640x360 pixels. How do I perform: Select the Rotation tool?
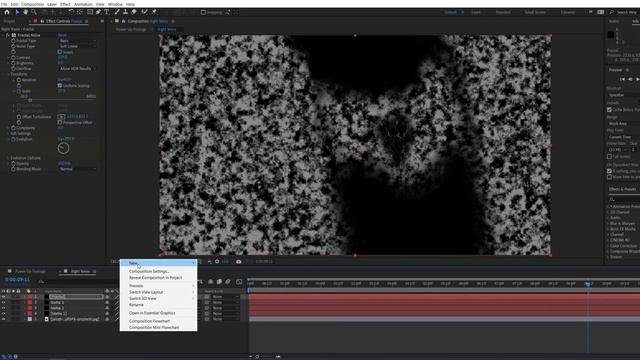click(71, 12)
